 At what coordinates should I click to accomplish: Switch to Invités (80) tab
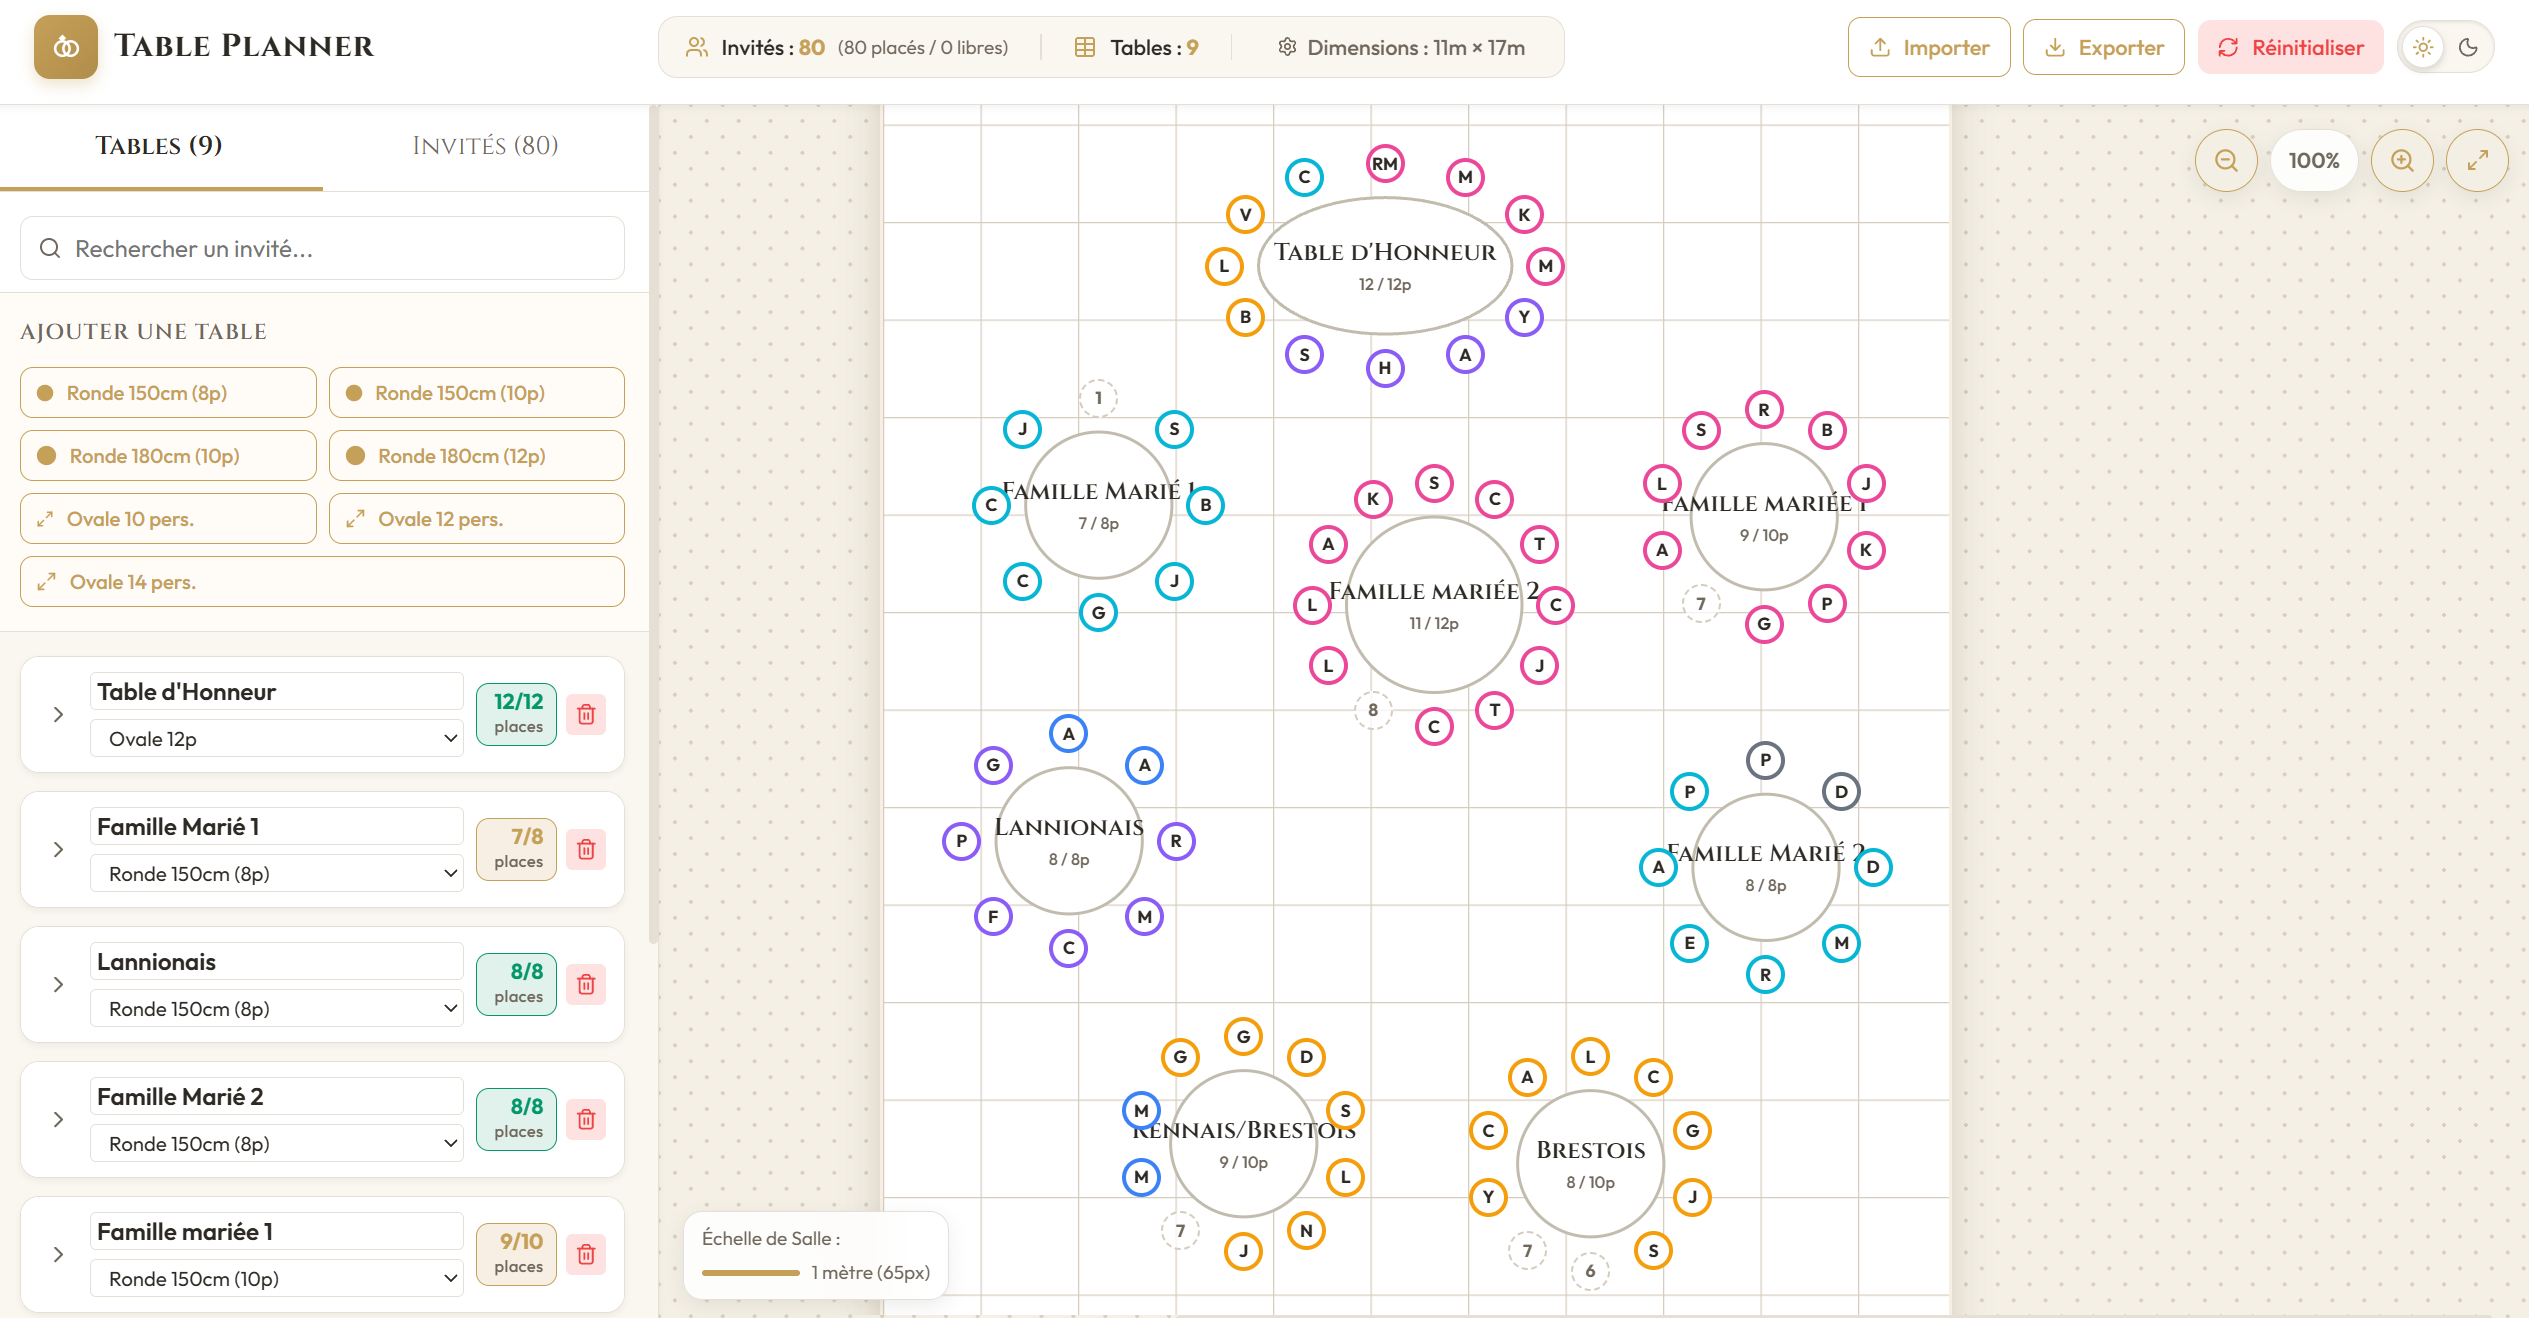(x=486, y=146)
